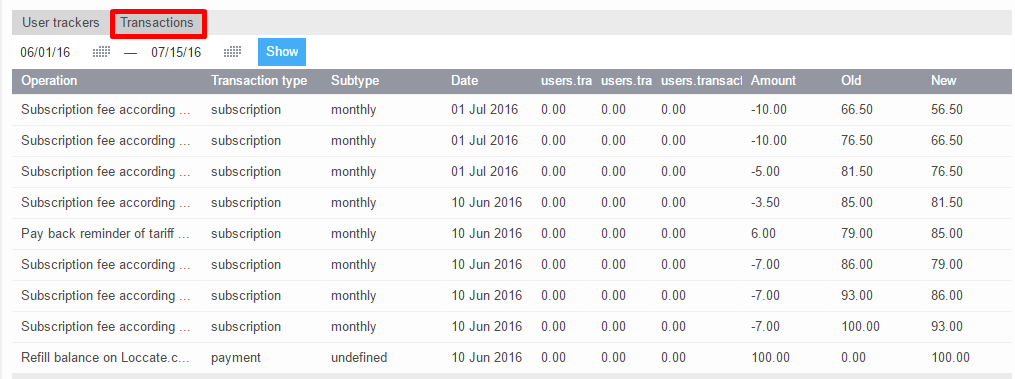This screenshot has width=1015, height=379.
Task: Click the 79.00 old balance cell
Action: tap(857, 234)
